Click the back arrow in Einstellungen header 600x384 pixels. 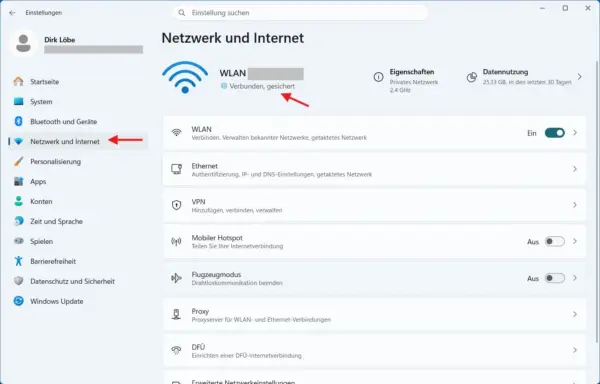12,13
